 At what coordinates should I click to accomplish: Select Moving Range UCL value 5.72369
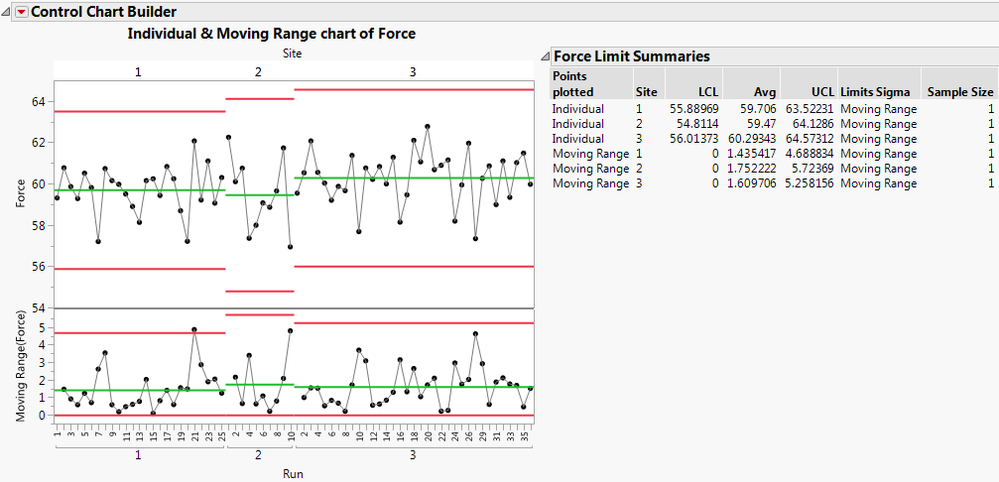[x=812, y=169]
